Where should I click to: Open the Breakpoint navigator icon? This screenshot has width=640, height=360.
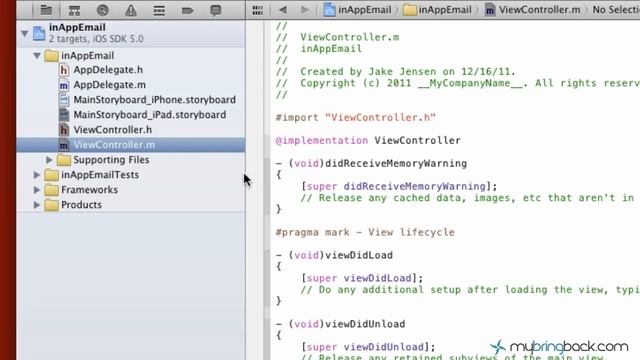[187, 10]
